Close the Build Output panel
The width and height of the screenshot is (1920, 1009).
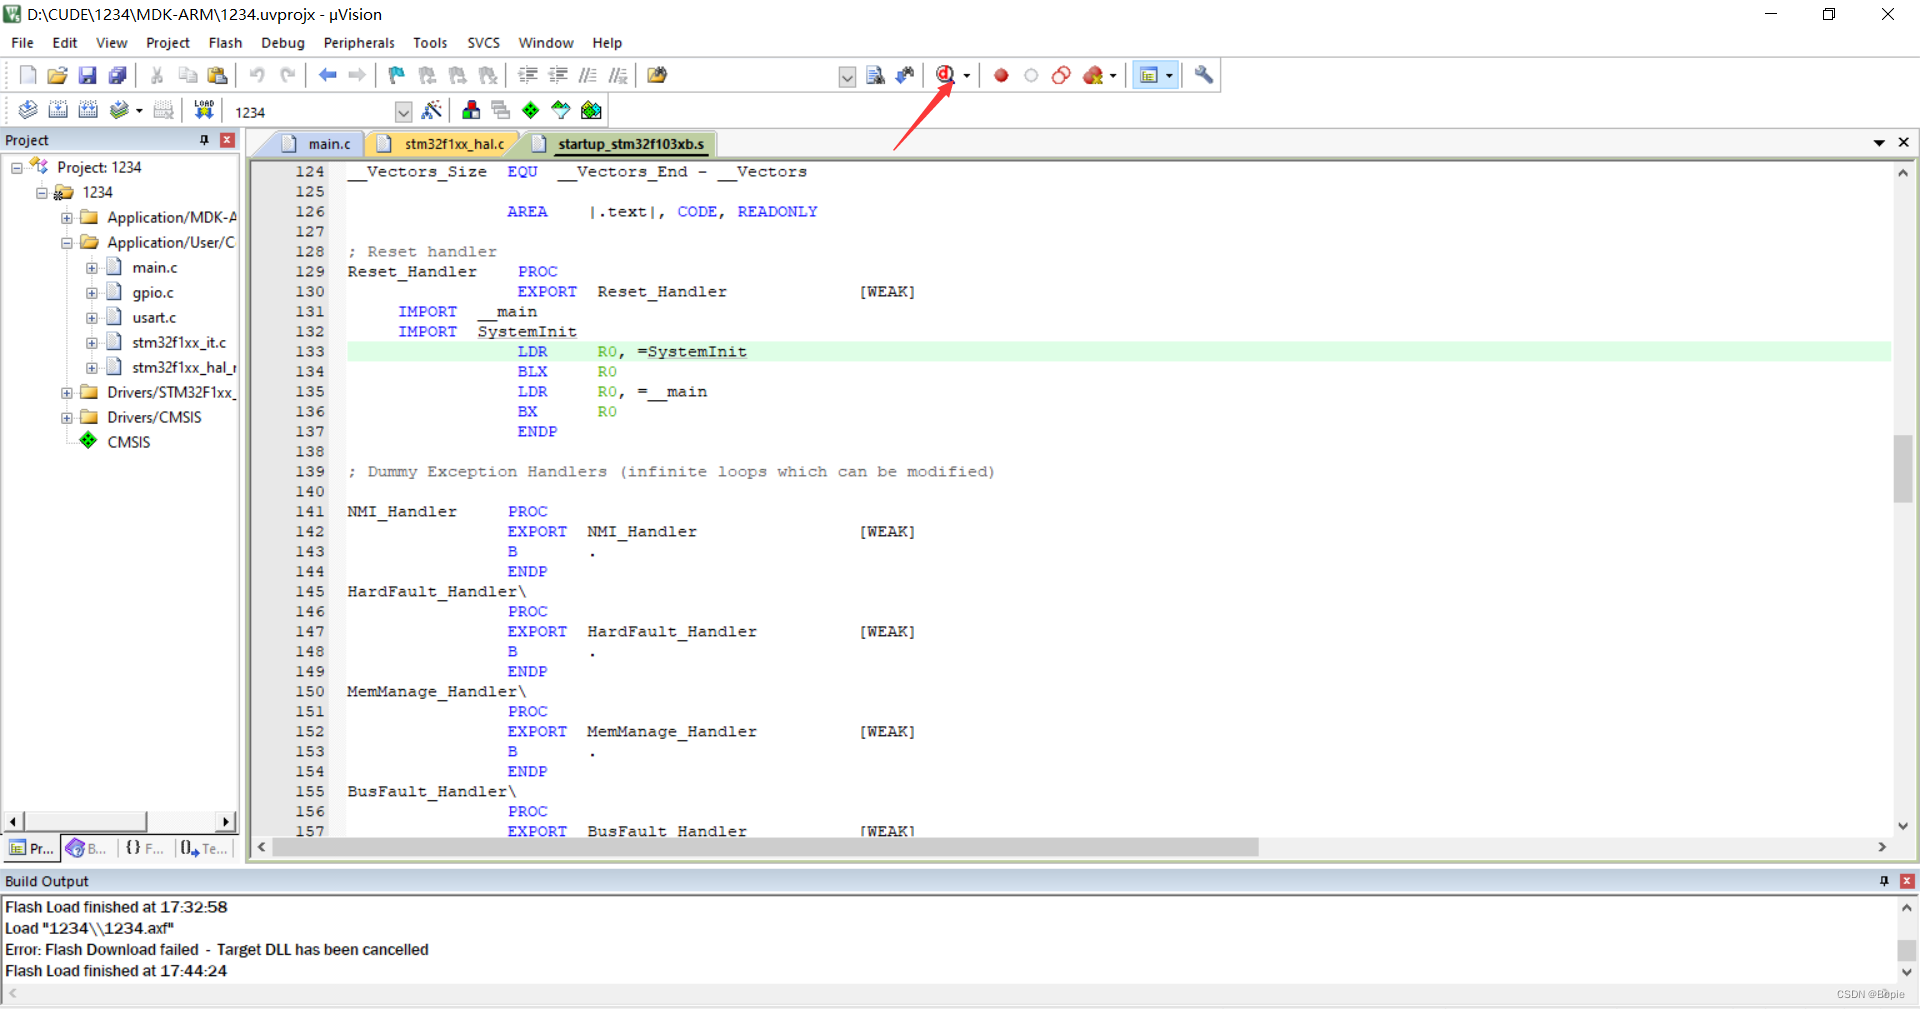[1907, 881]
